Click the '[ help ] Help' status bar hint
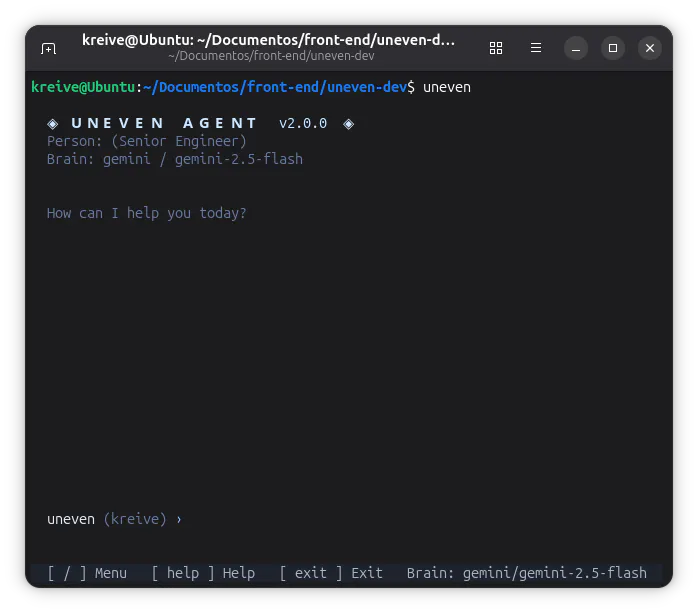Viewport: 698px width, 613px height. (203, 573)
